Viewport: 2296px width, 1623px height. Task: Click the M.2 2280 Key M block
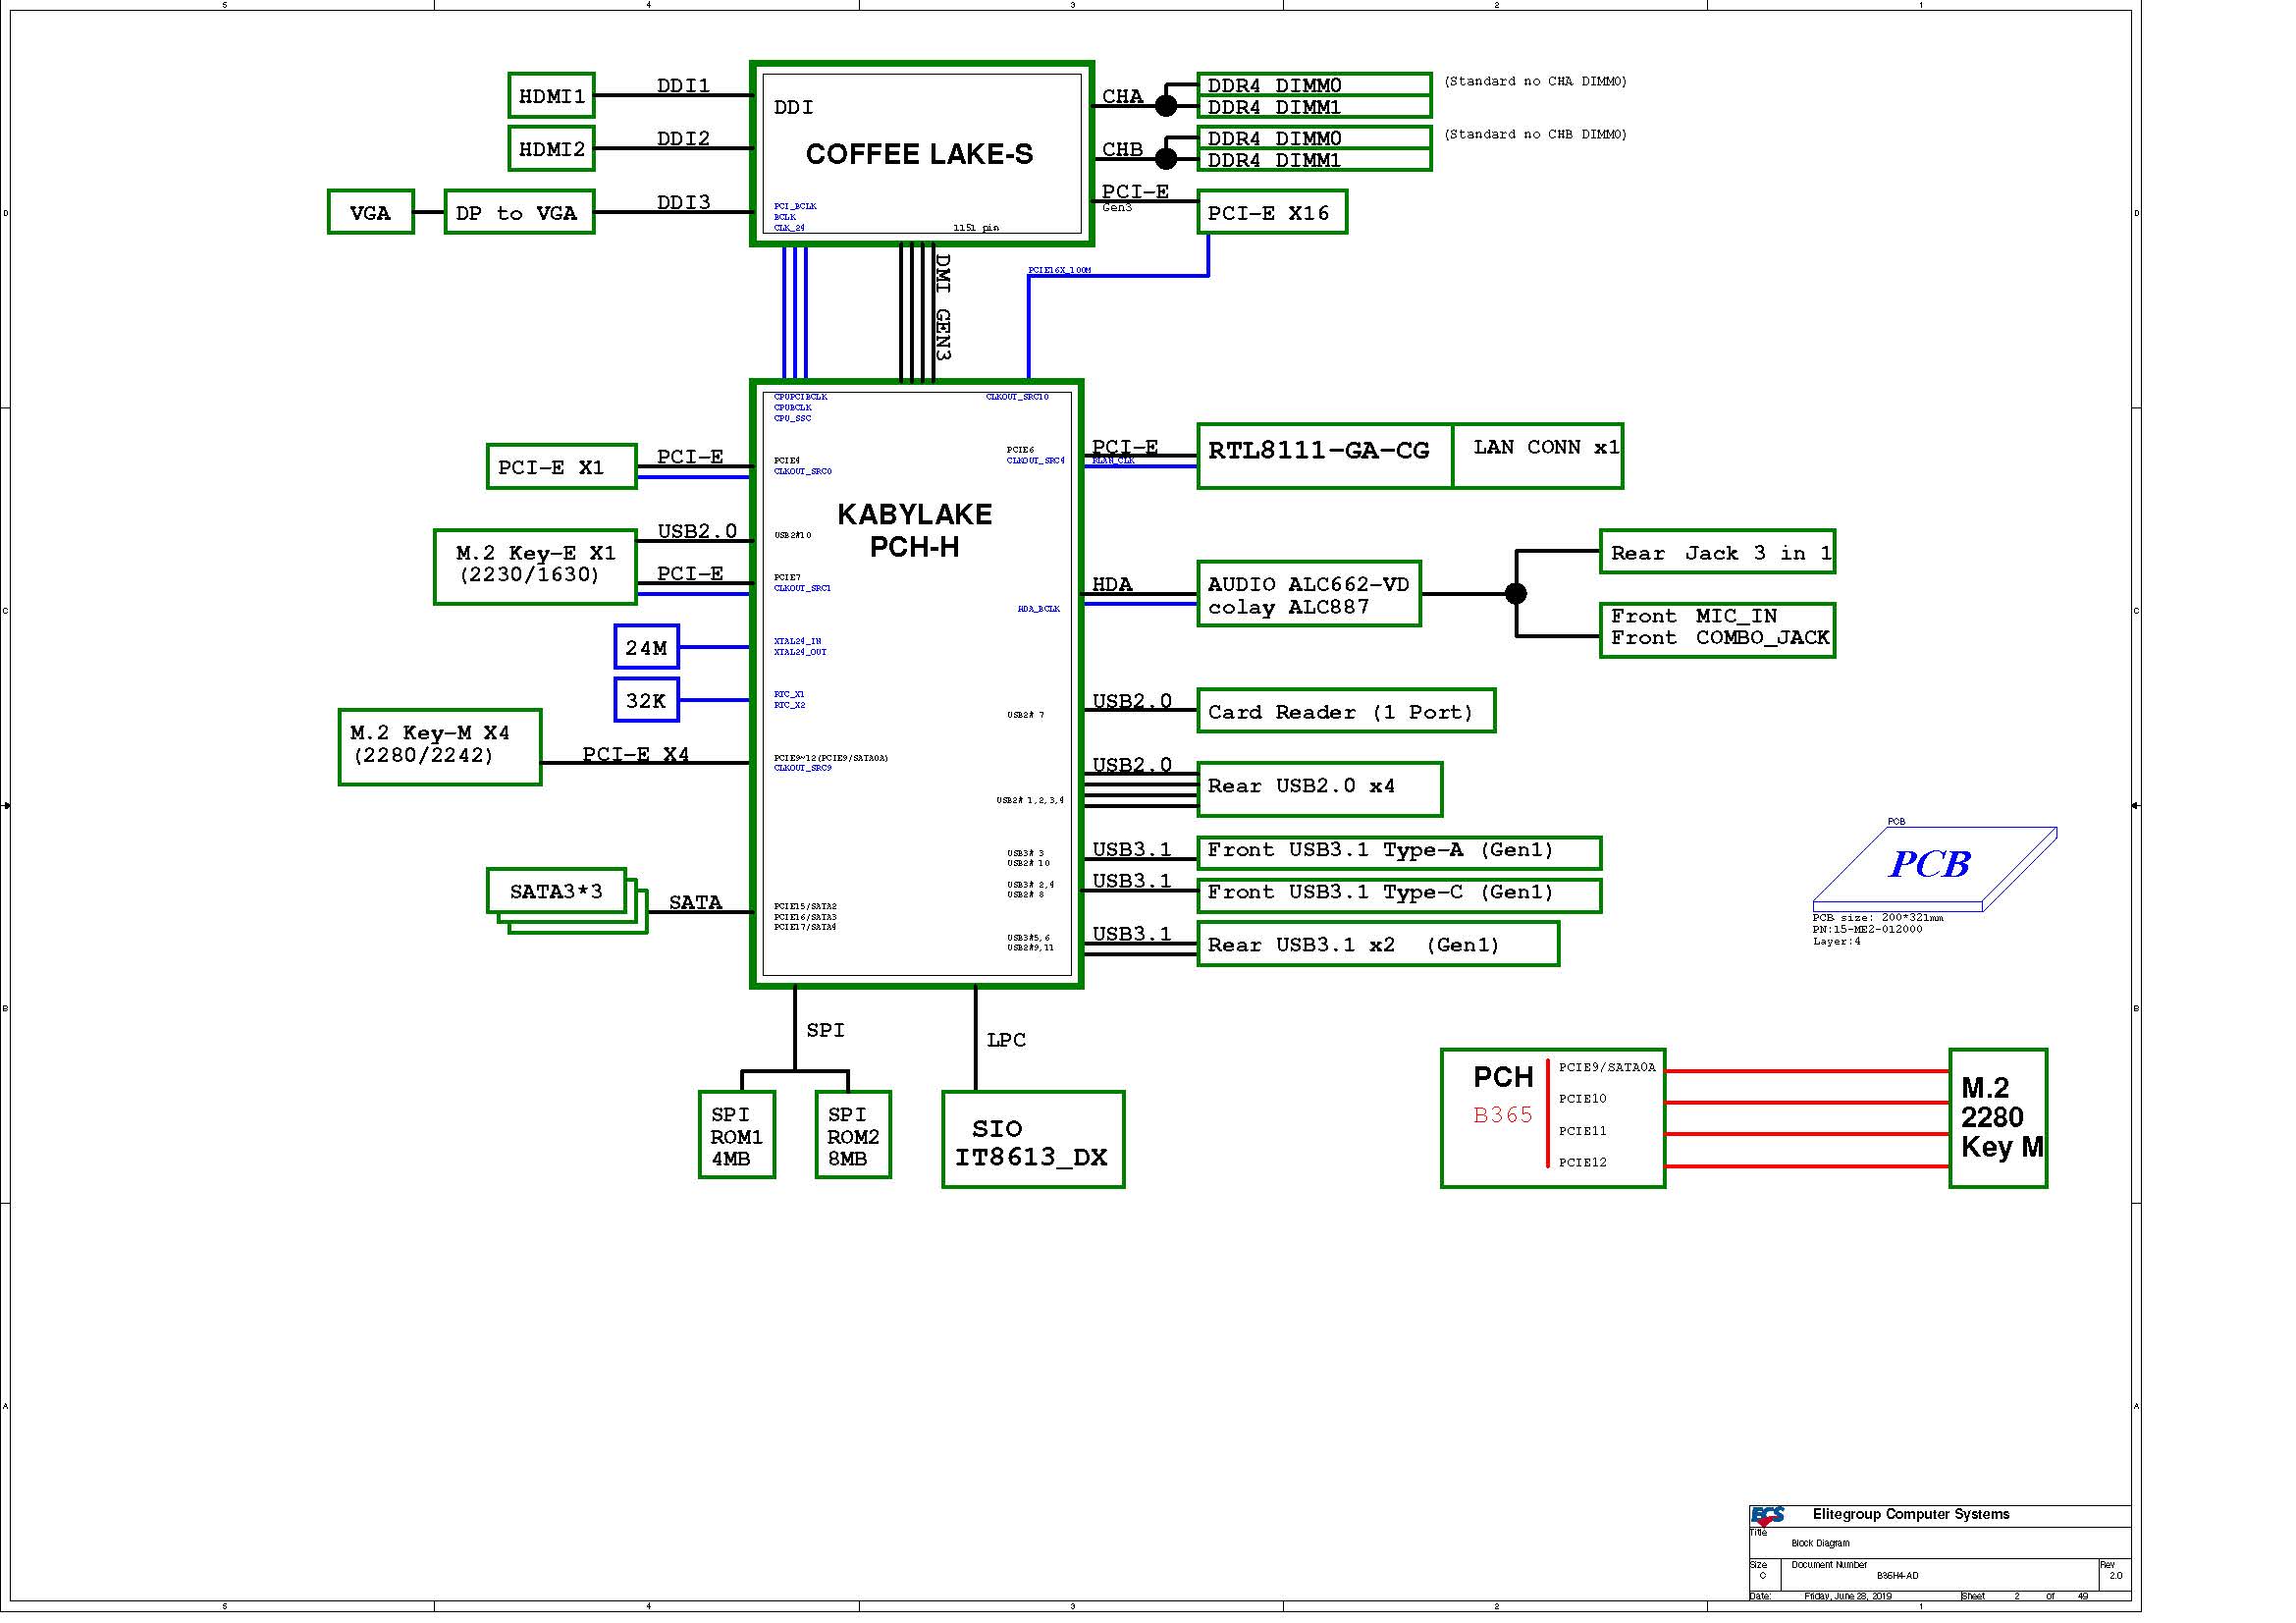[x=1997, y=1118]
